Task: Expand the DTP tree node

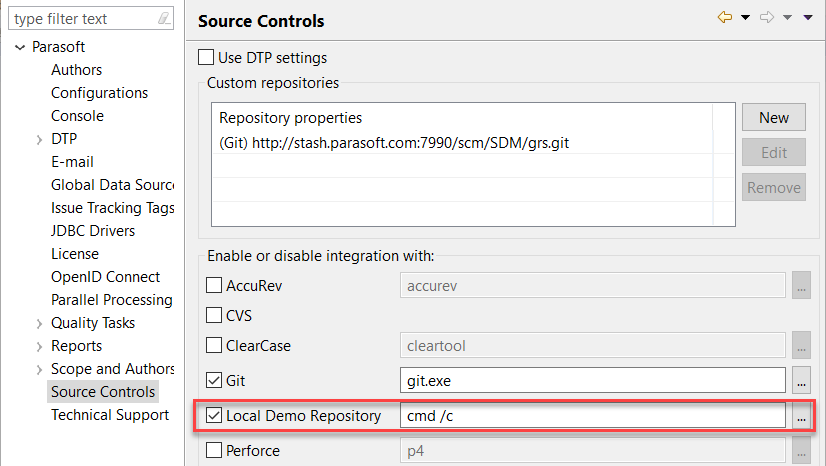Action: pos(39,140)
